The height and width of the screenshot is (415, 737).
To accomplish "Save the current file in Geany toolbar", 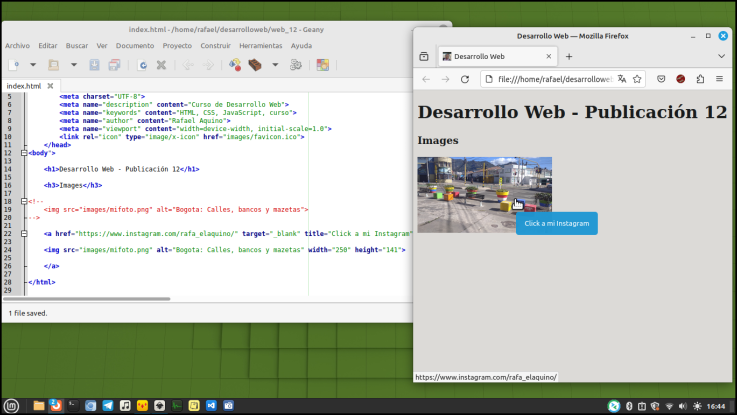I will click(94, 65).
